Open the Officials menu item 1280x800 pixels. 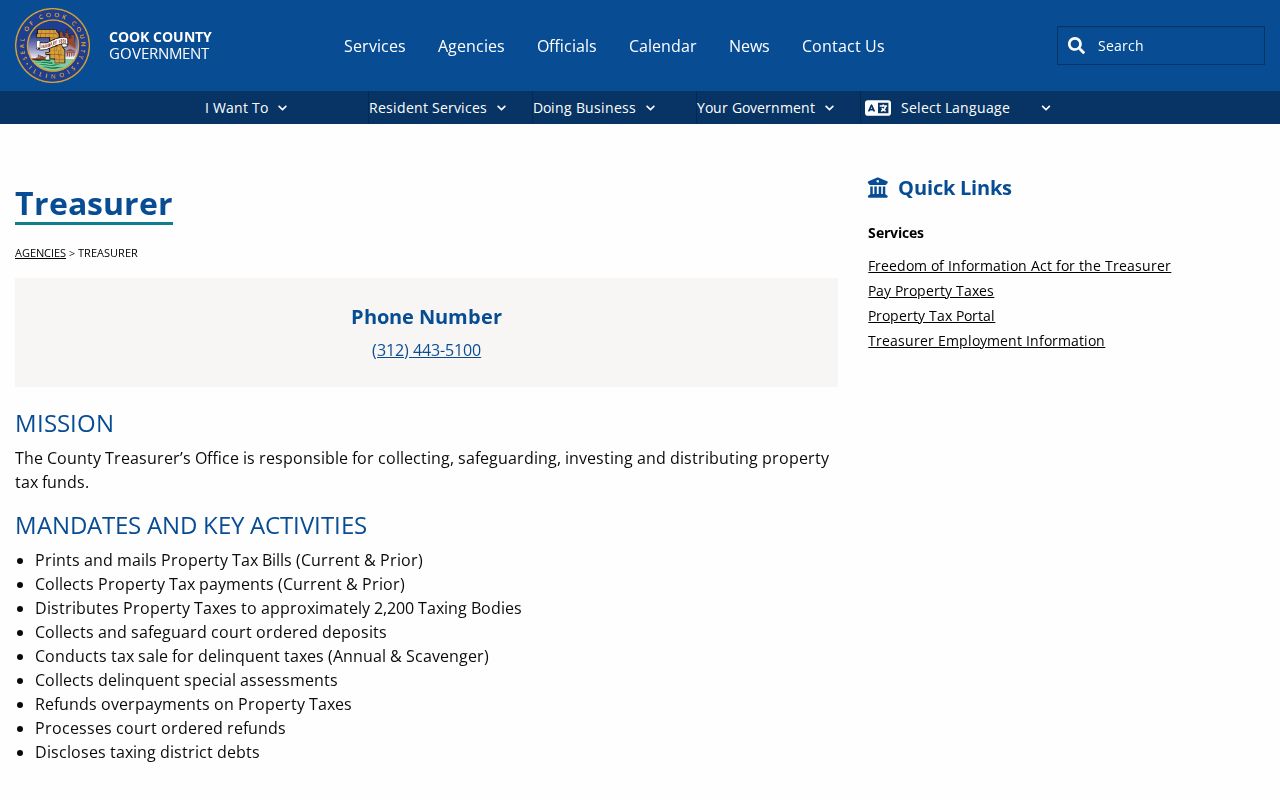coord(567,46)
